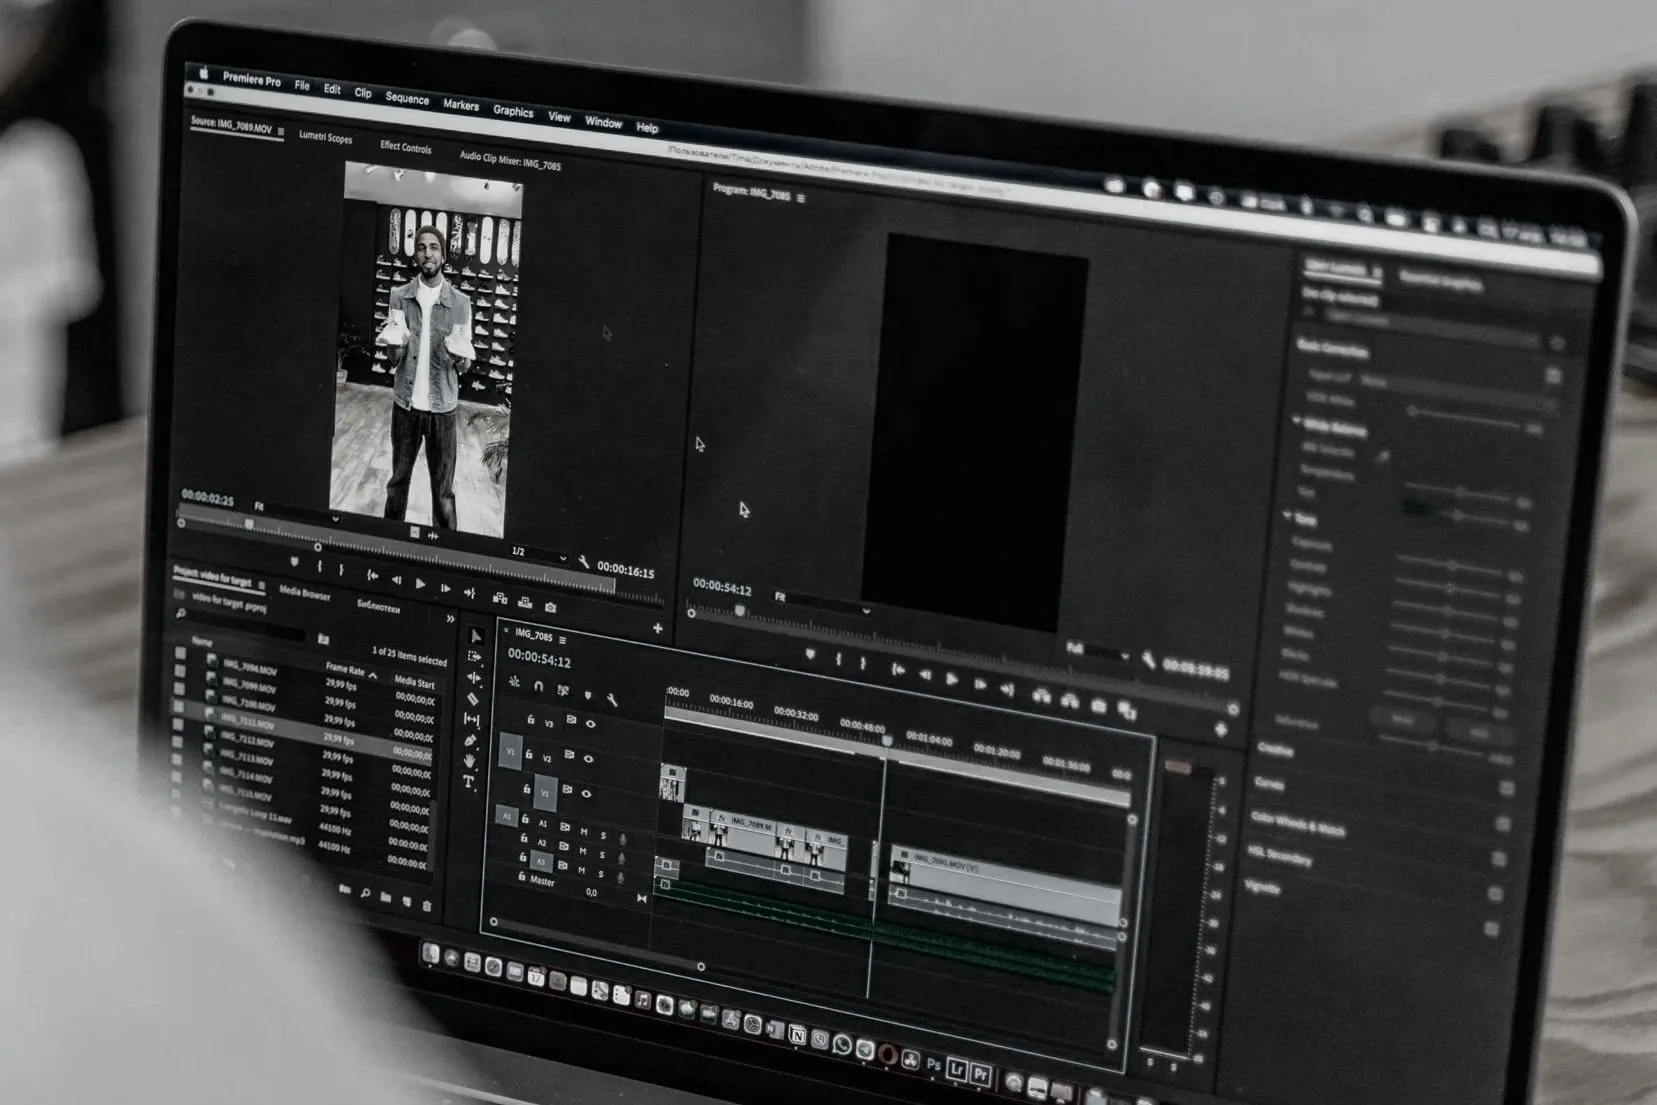Add a marker in the timeline header
The width and height of the screenshot is (1657, 1105).
pyautogui.click(x=588, y=696)
